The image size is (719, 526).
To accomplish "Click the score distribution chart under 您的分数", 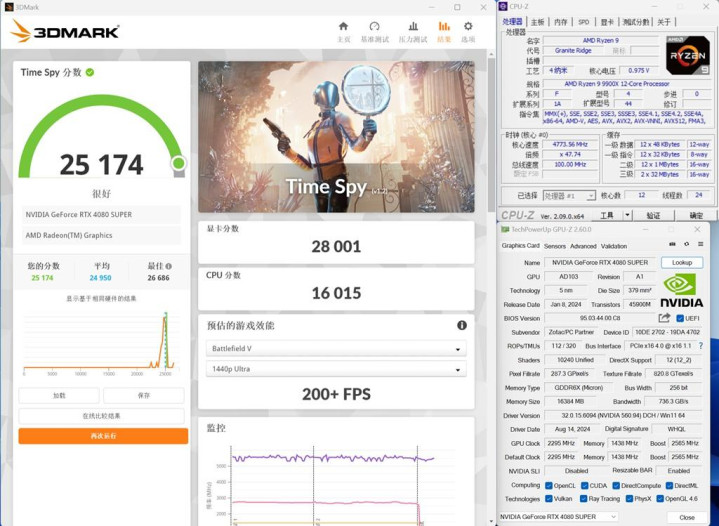I will pyautogui.click(x=100, y=342).
